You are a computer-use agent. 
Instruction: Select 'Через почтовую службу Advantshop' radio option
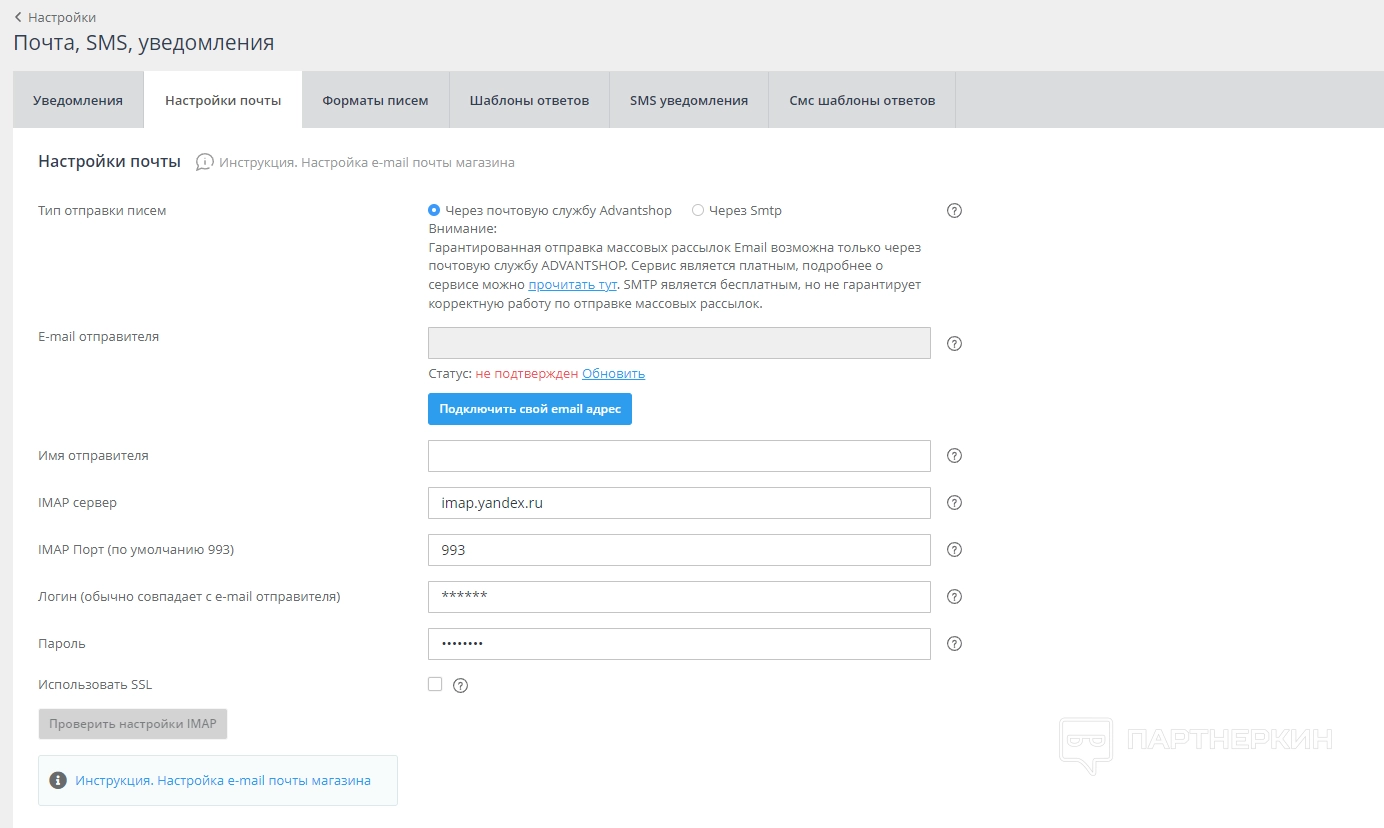434,211
